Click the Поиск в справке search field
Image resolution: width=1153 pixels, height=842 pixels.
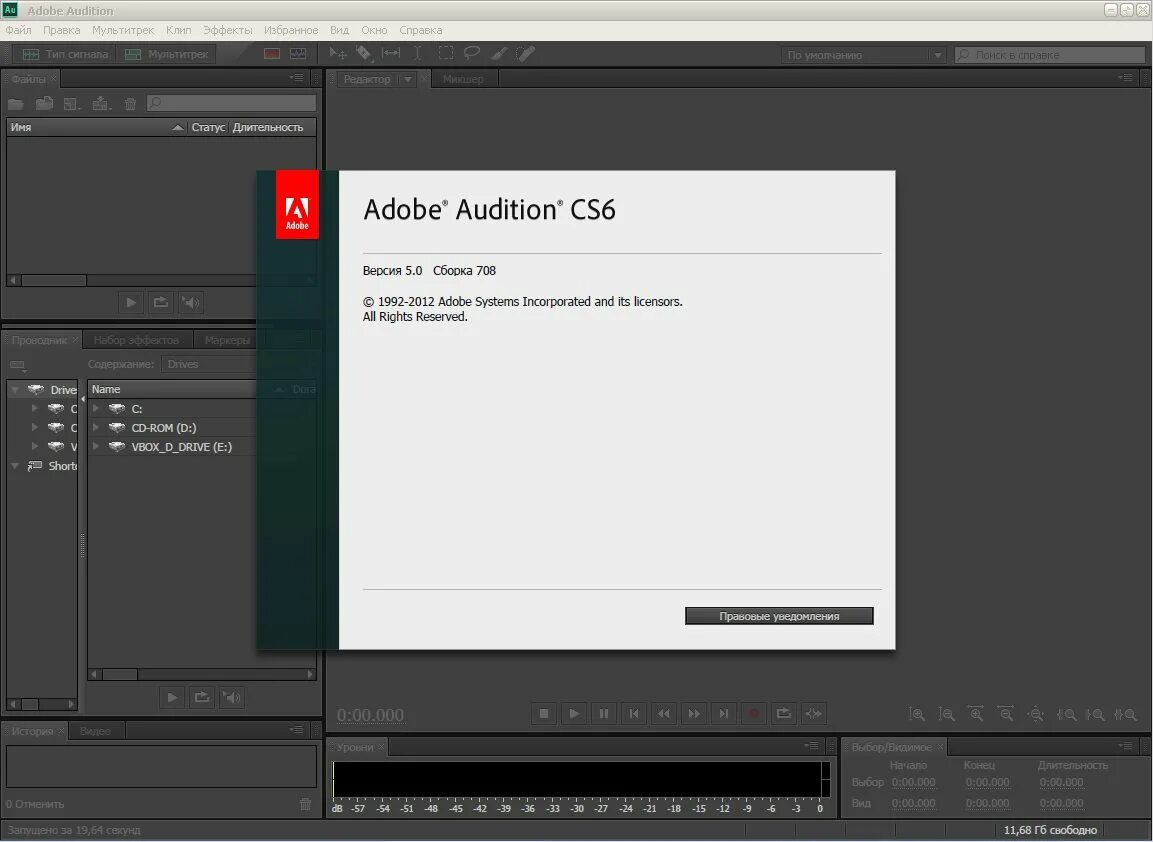pos(1050,55)
